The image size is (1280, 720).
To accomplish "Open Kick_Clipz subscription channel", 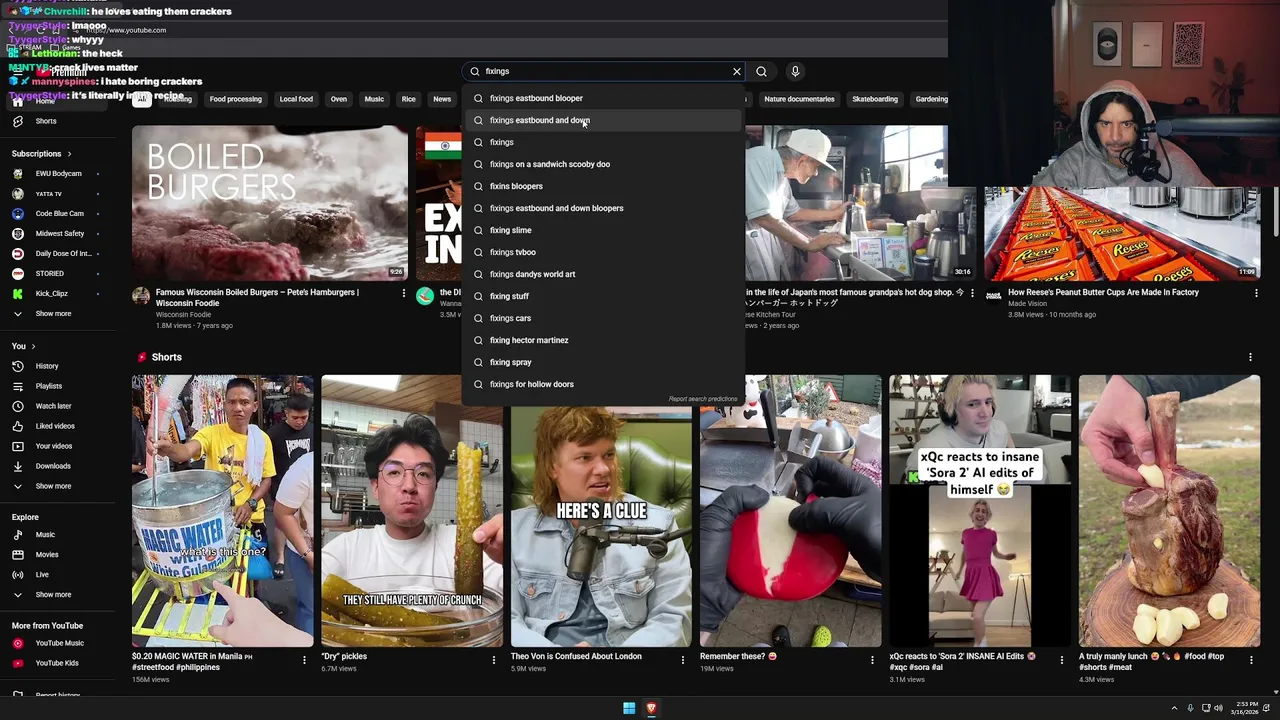I will pos(52,294).
